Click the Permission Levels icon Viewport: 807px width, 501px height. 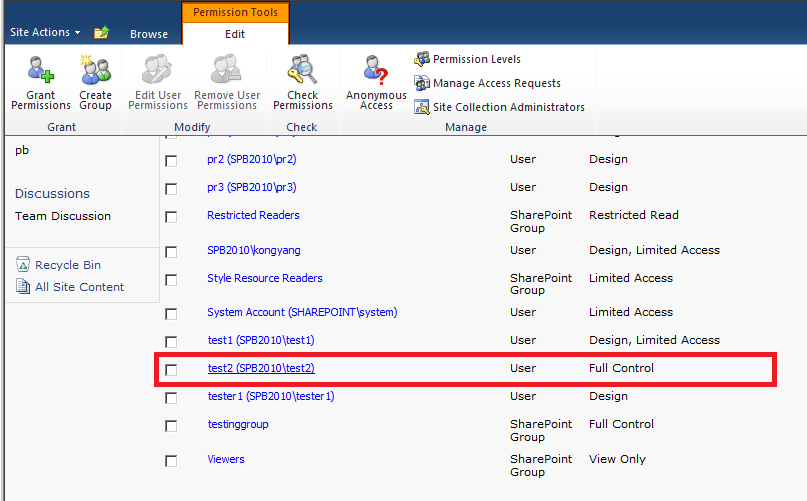point(422,59)
